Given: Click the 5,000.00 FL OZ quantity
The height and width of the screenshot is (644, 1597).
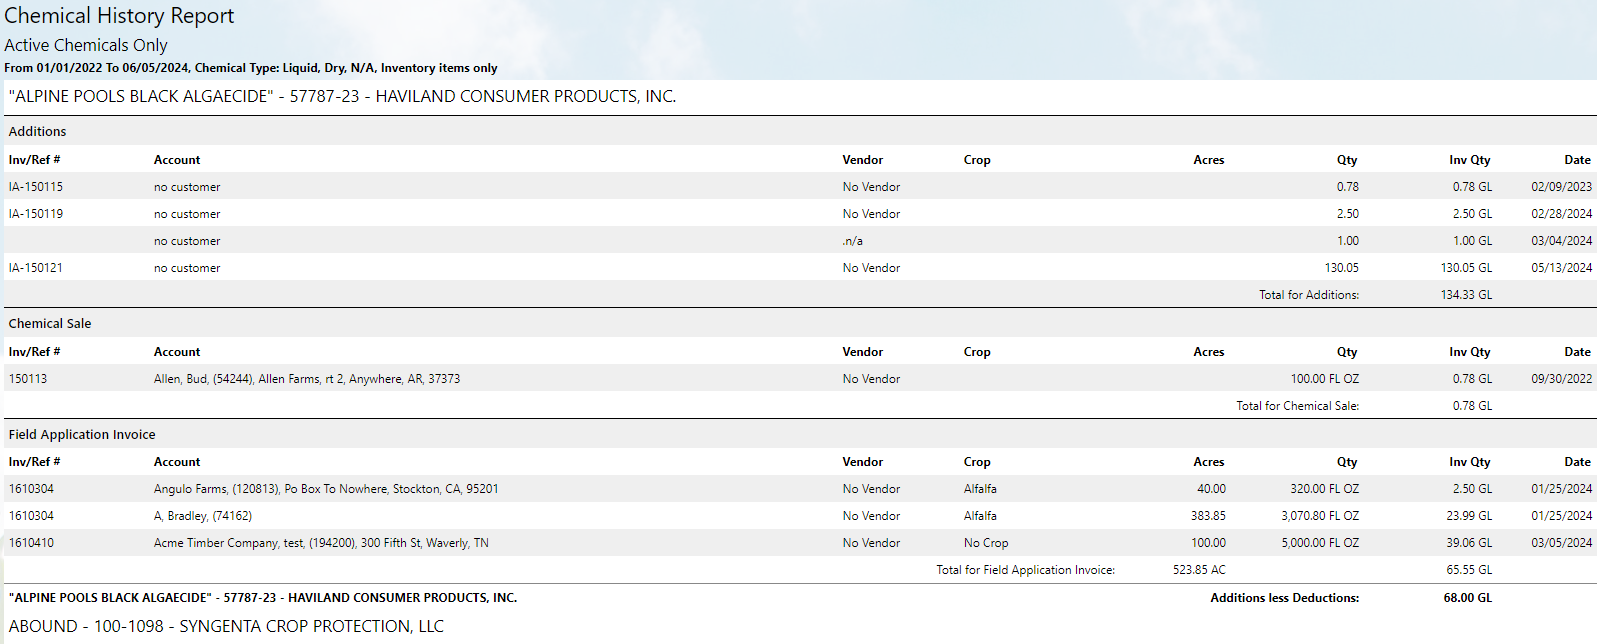Looking at the screenshot, I should click(1320, 543).
